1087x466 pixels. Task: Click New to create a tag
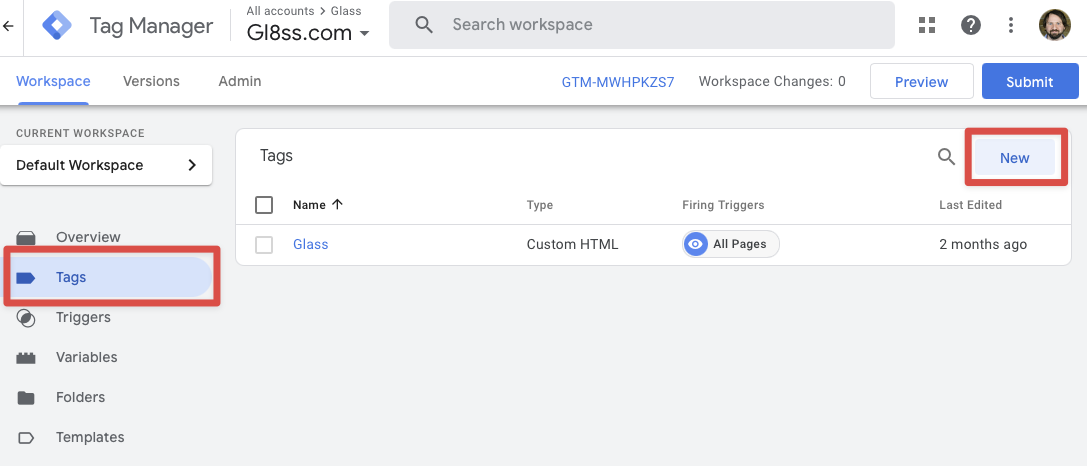click(x=1014, y=158)
